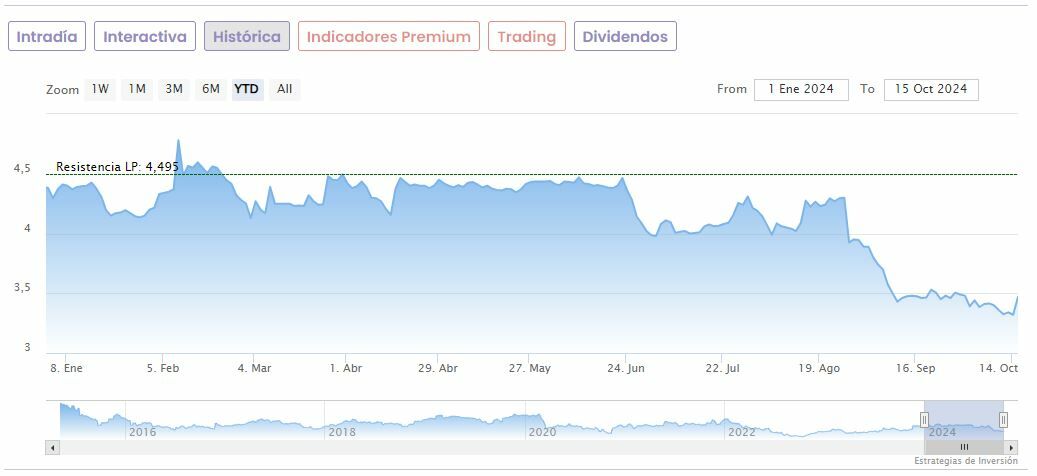Click the navigator scrollbar right arrow
The image size is (1037, 476).
tap(1012, 447)
